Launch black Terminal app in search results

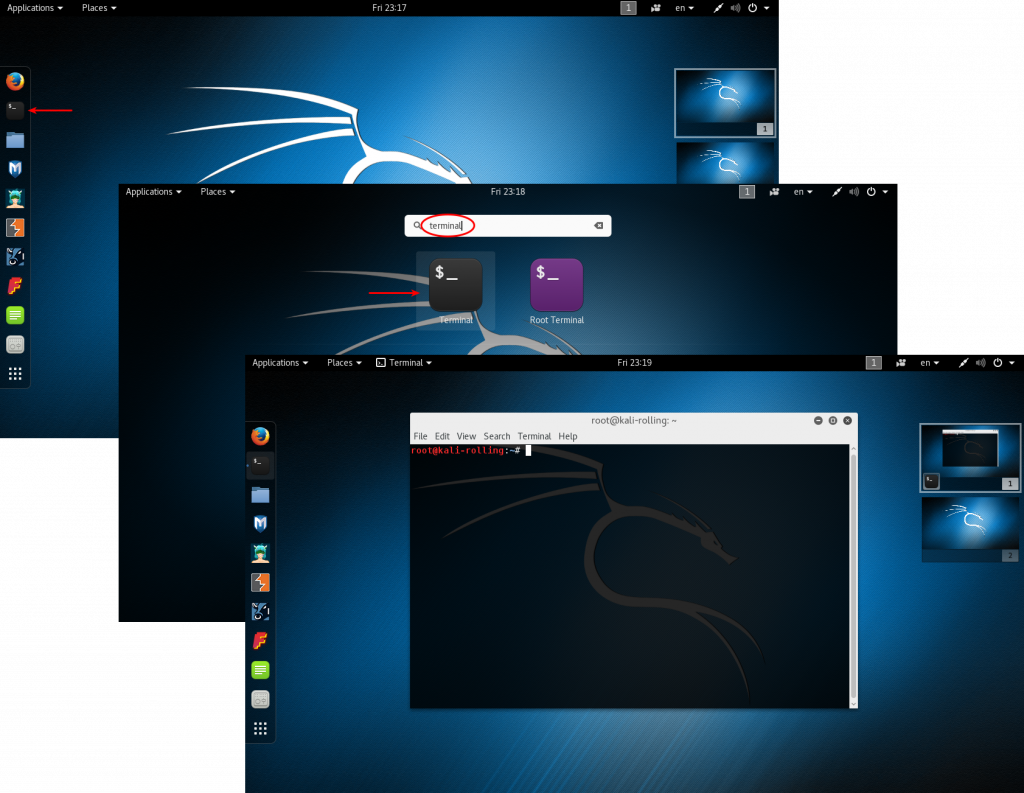456,285
